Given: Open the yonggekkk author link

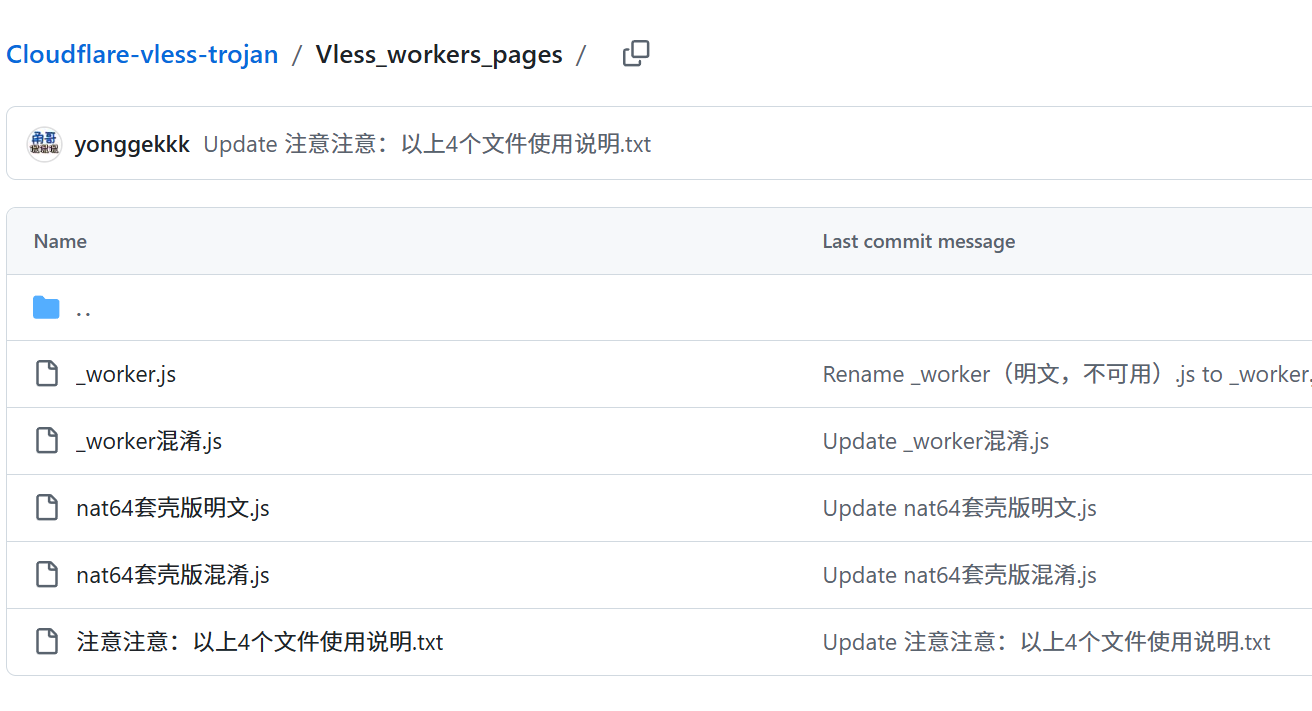Looking at the screenshot, I should click(x=132, y=144).
